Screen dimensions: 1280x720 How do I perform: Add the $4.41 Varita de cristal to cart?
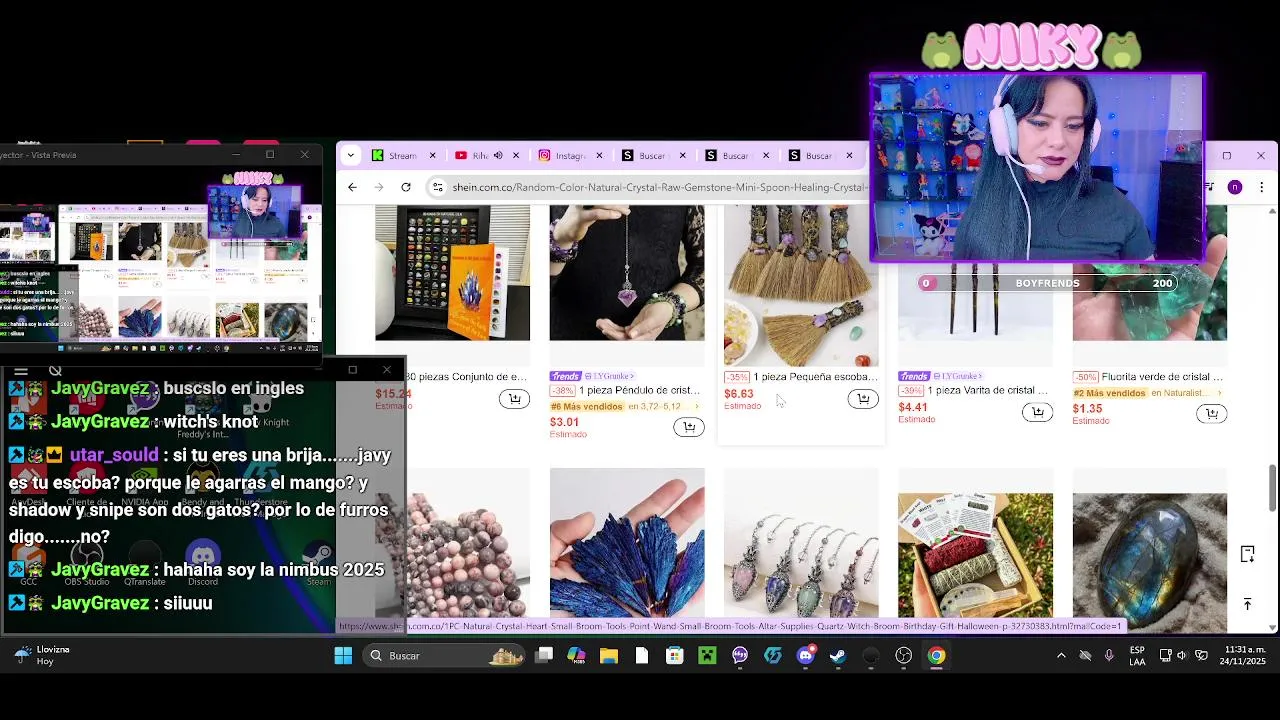pyautogui.click(x=1037, y=412)
